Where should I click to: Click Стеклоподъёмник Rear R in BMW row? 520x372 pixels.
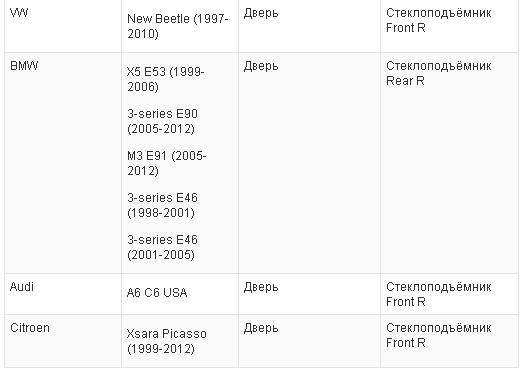439,73
